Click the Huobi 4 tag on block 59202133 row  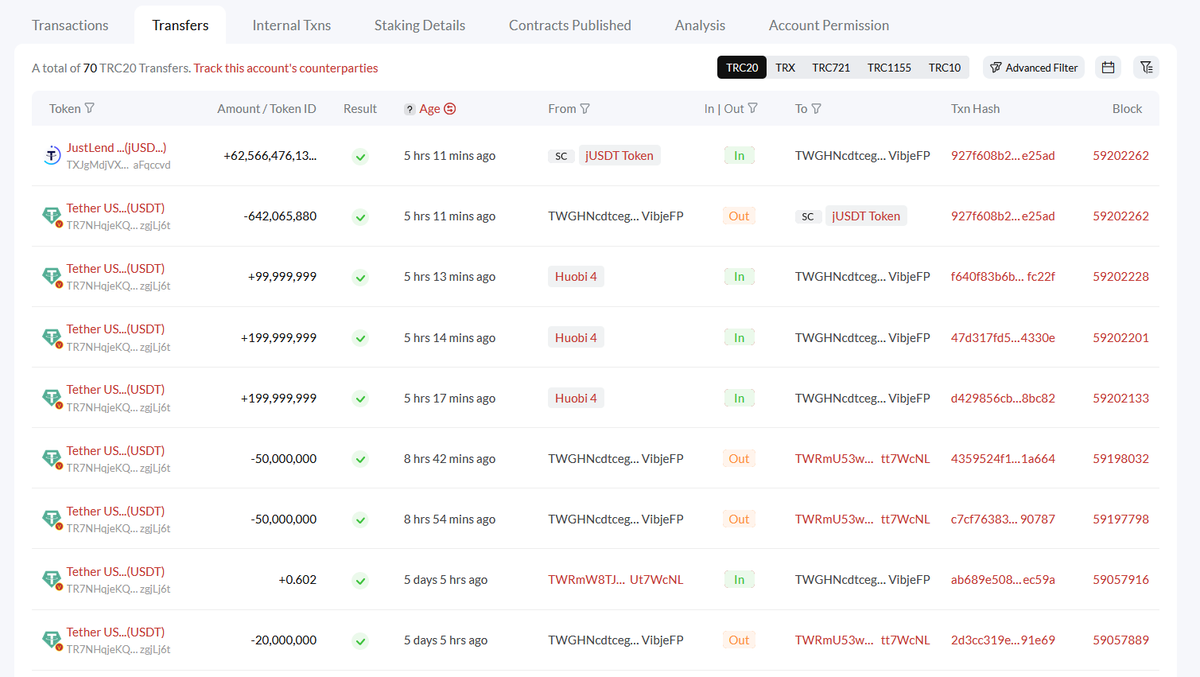pos(576,398)
